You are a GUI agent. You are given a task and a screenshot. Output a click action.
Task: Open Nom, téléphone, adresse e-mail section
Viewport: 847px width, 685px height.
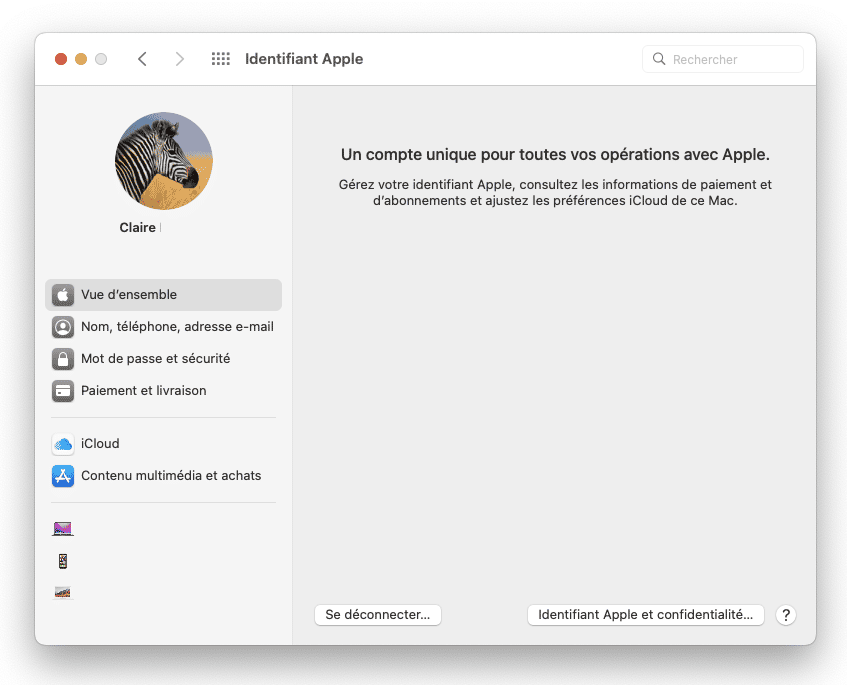click(x=163, y=327)
